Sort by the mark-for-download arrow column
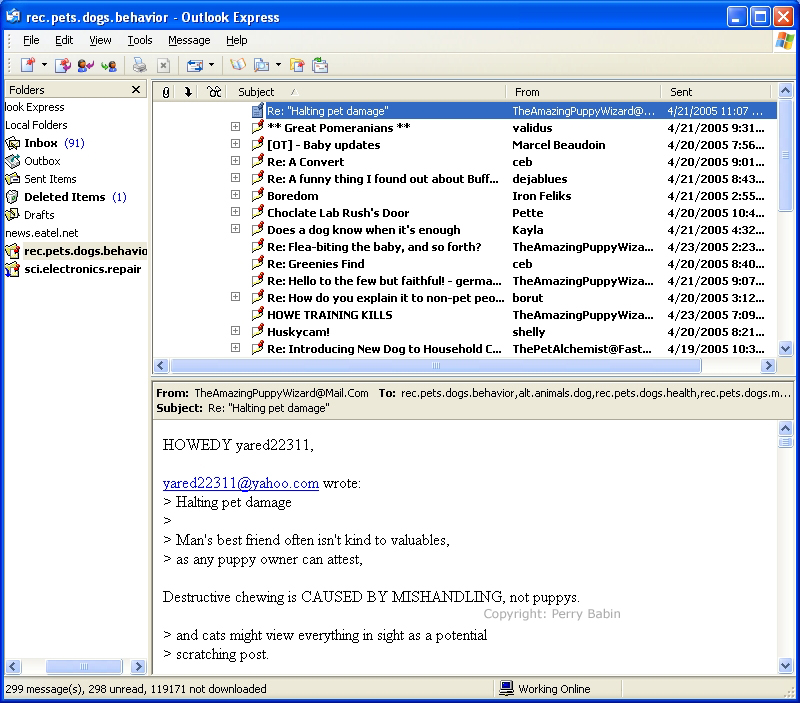 188,92
